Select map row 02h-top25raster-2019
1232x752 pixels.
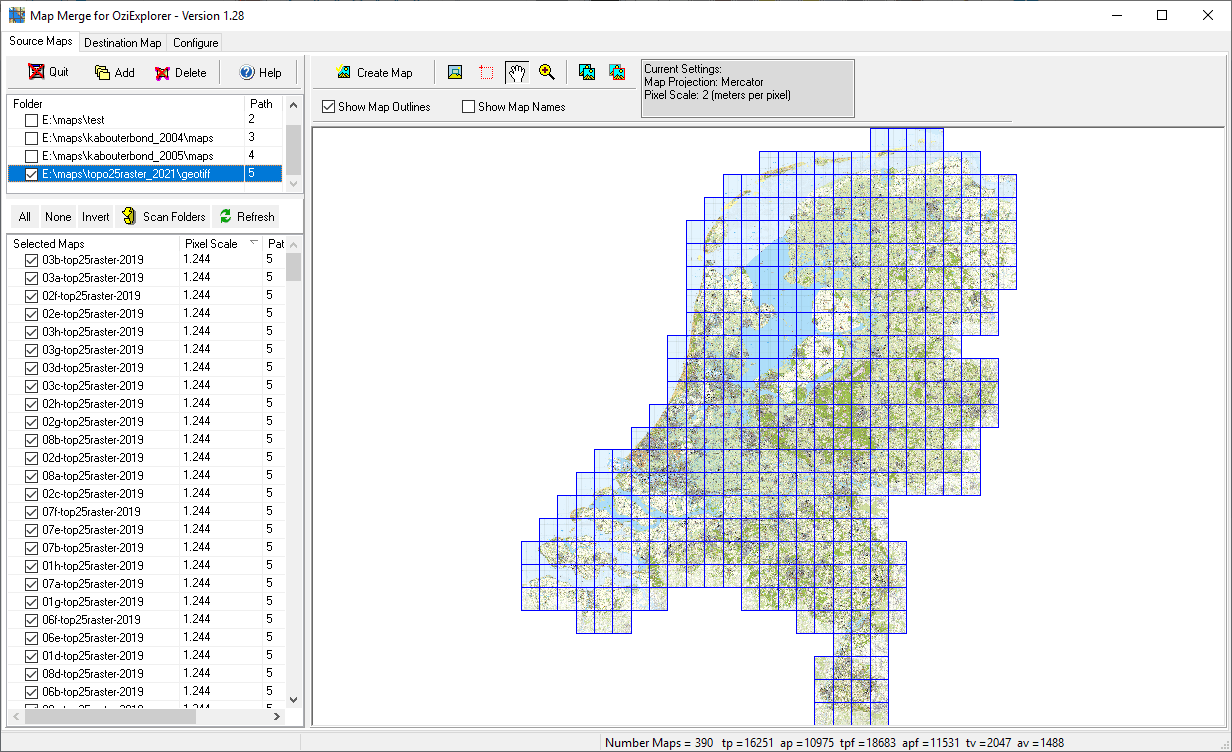[x=147, y=404]
